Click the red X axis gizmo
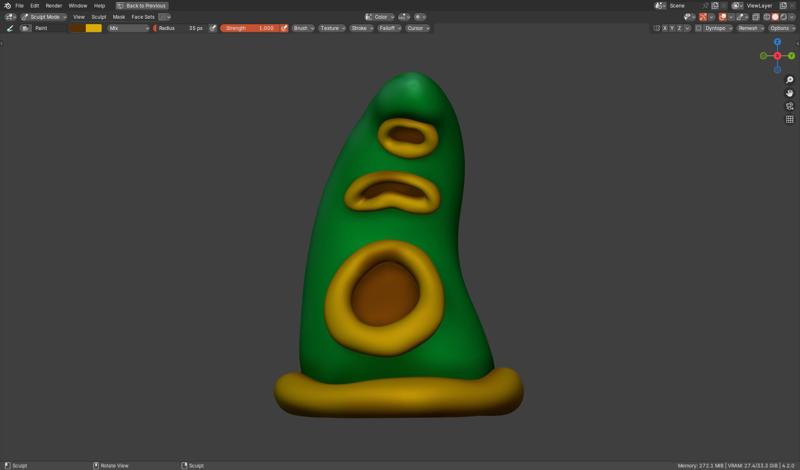 click(777, 56)
